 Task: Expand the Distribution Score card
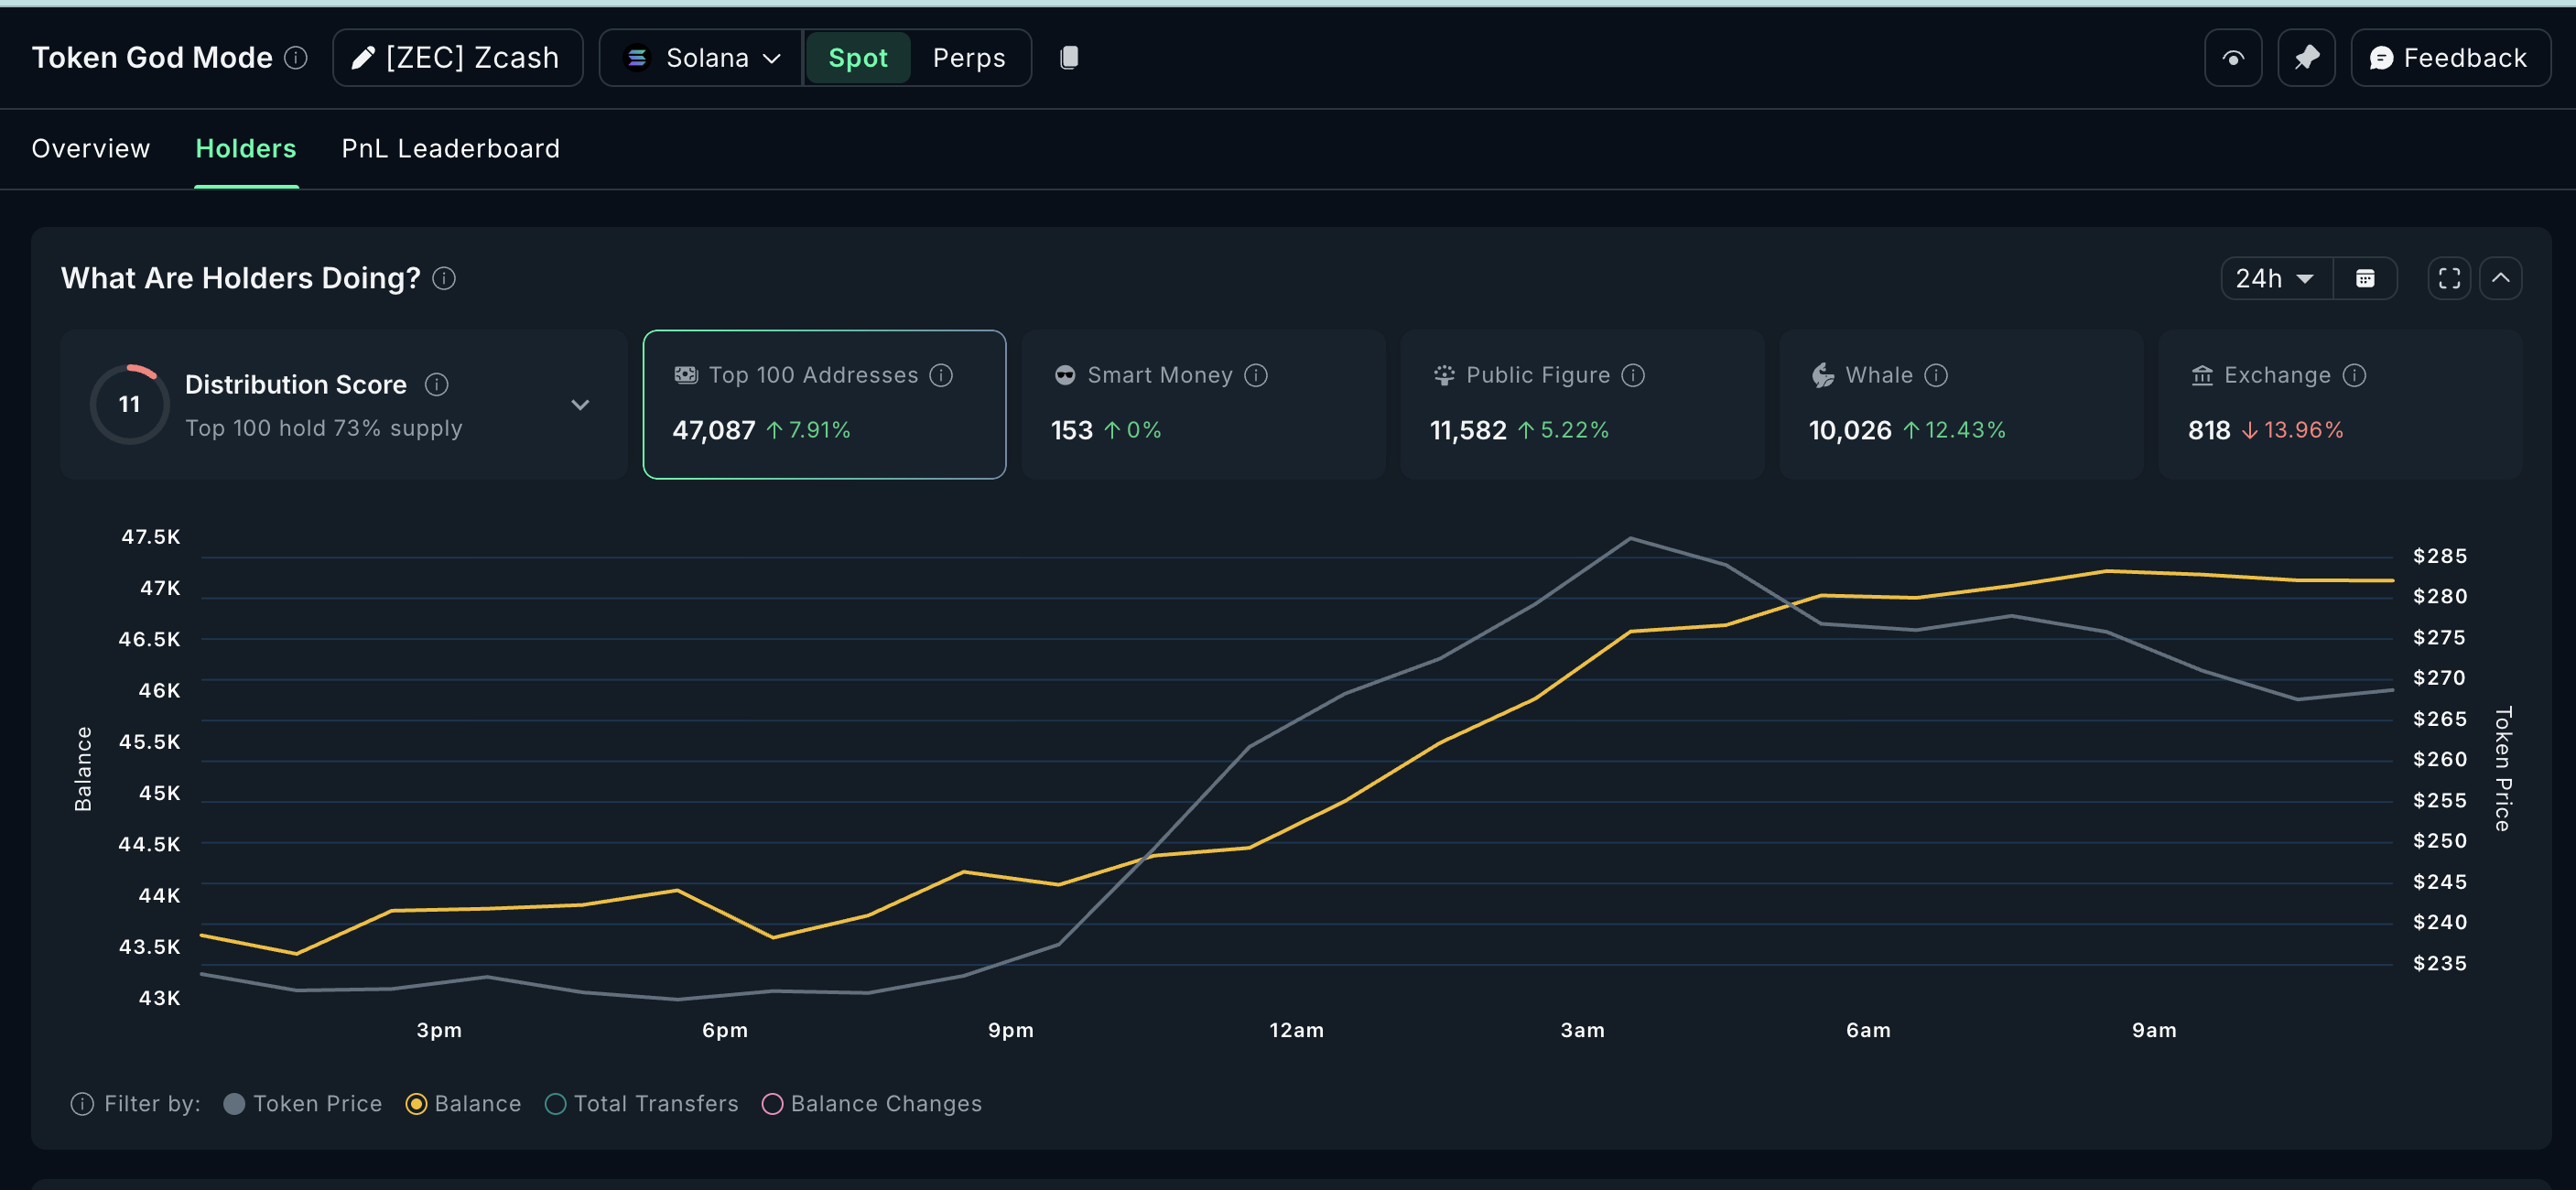pos(580,404)
